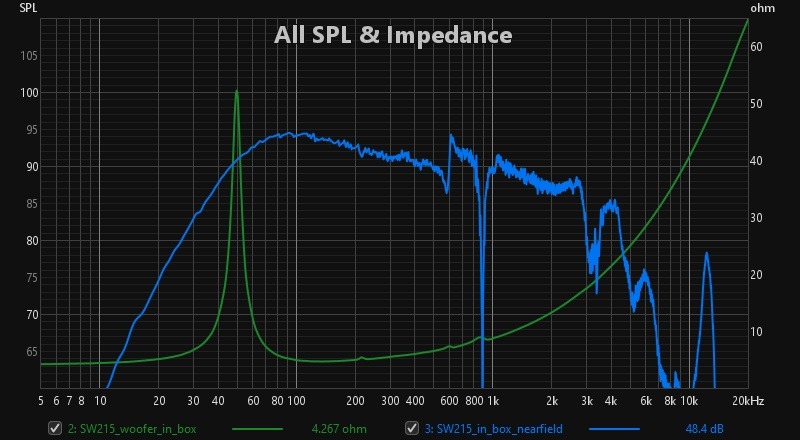800x440 pixels.
Task: Click the ohm axis label
Action: [x=762, y=8]
